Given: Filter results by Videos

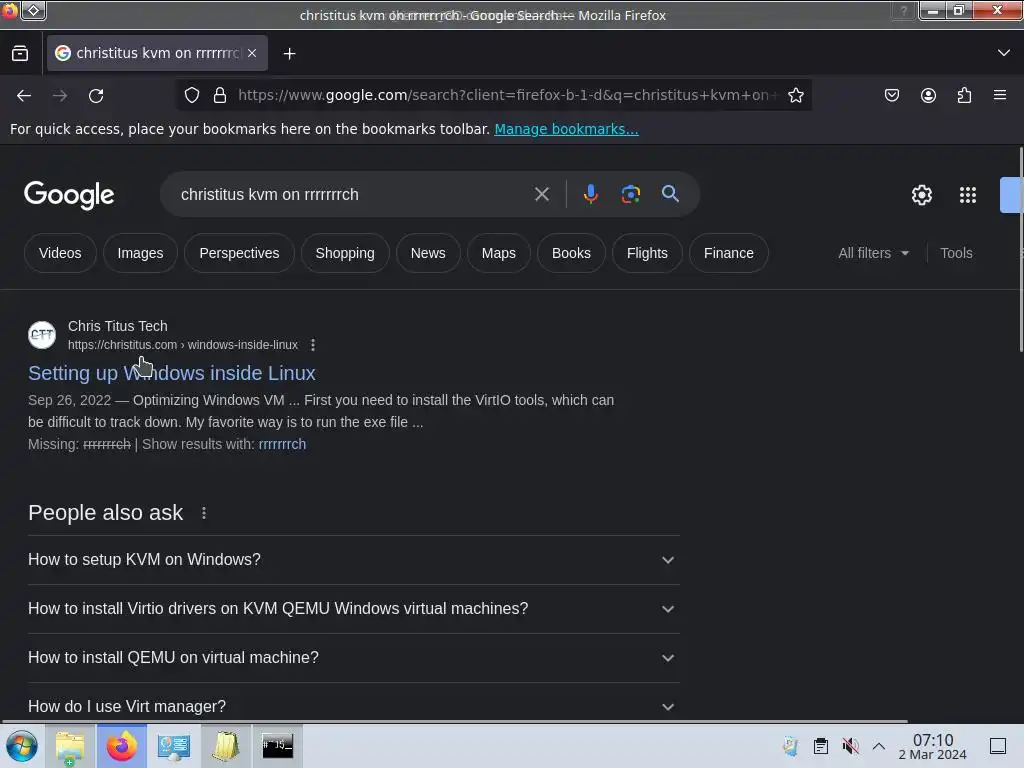Looking at the screenshot, I should [x=60, y=253].
